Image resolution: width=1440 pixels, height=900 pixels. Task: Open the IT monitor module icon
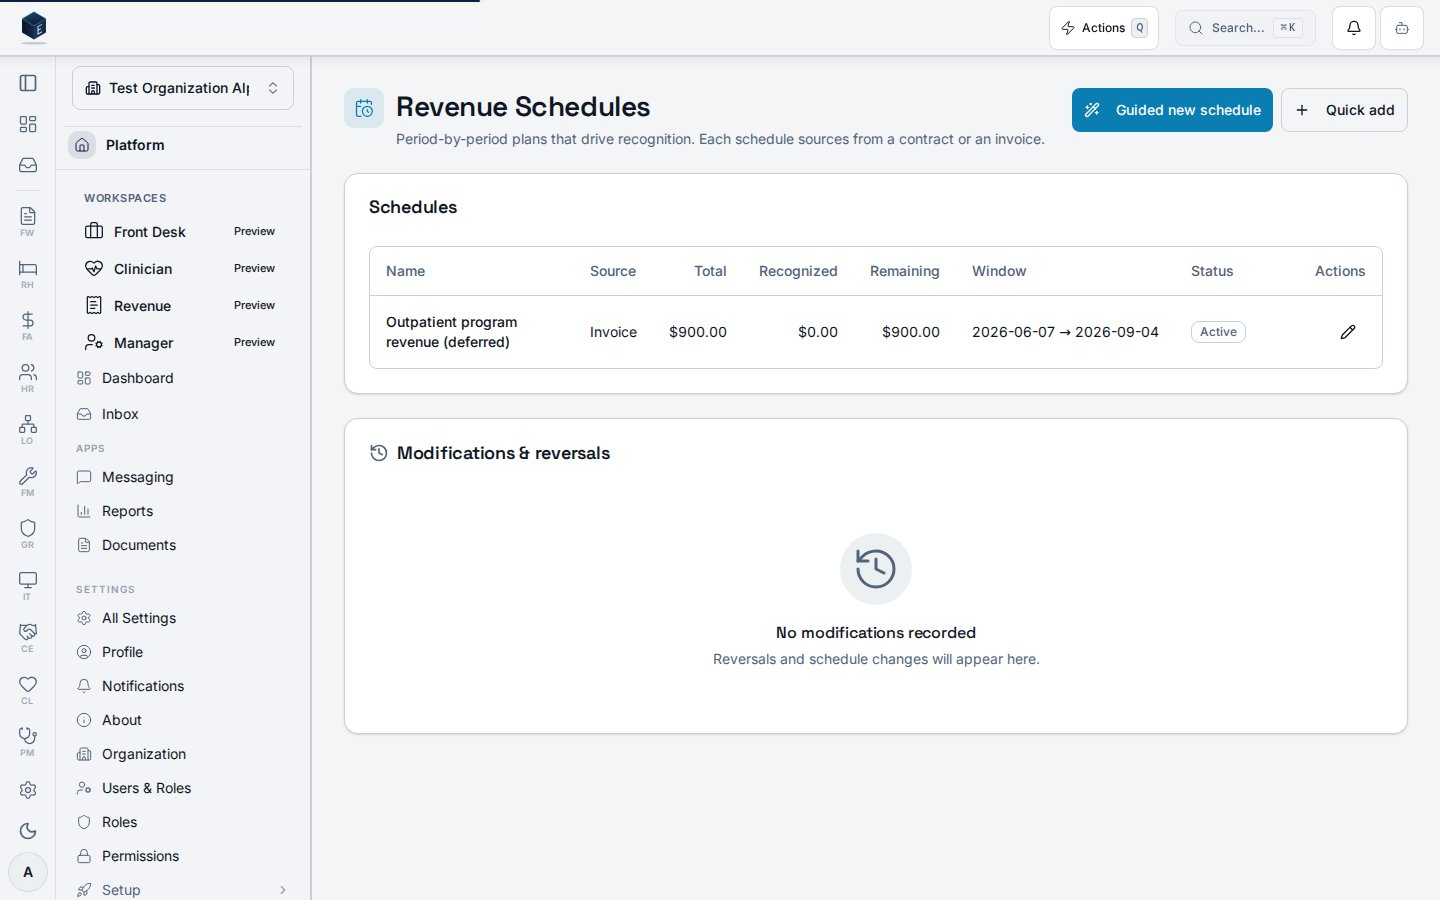(28, 585)
